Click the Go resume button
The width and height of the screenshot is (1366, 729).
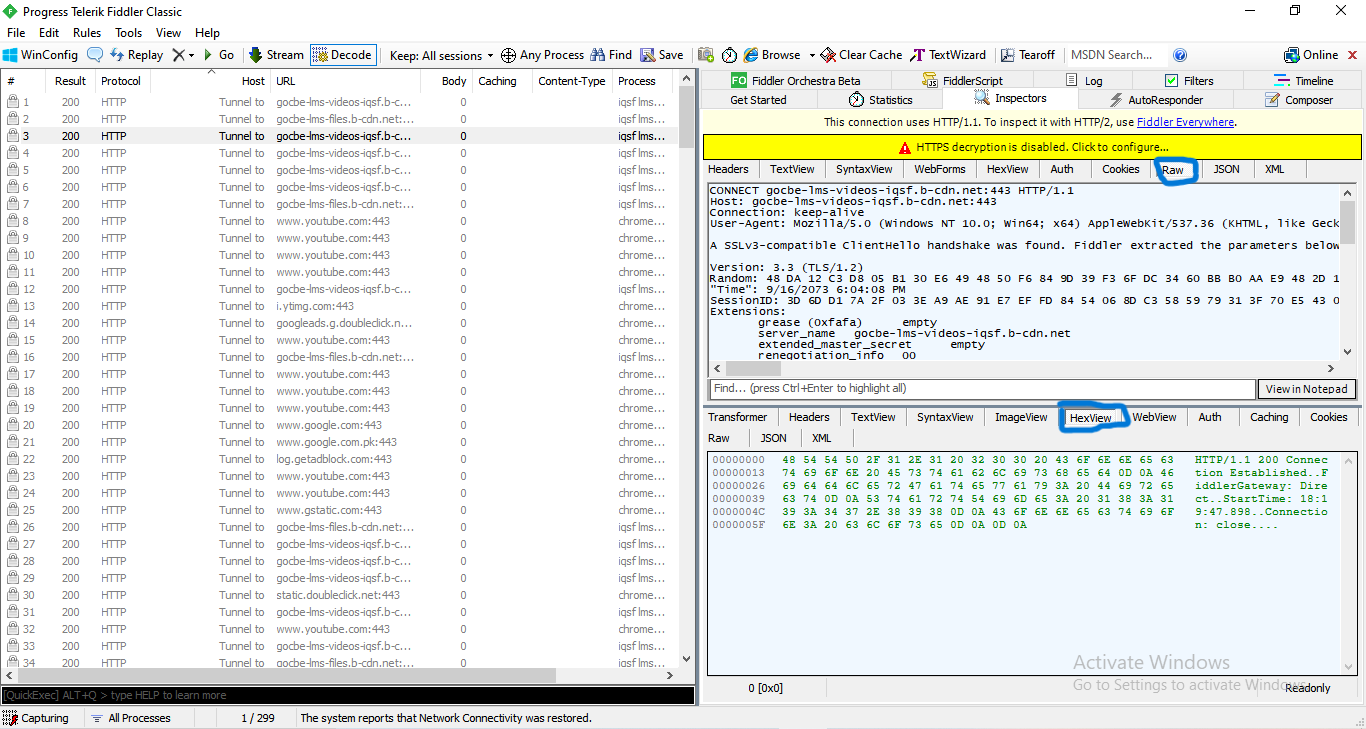(x=218, y=55)
